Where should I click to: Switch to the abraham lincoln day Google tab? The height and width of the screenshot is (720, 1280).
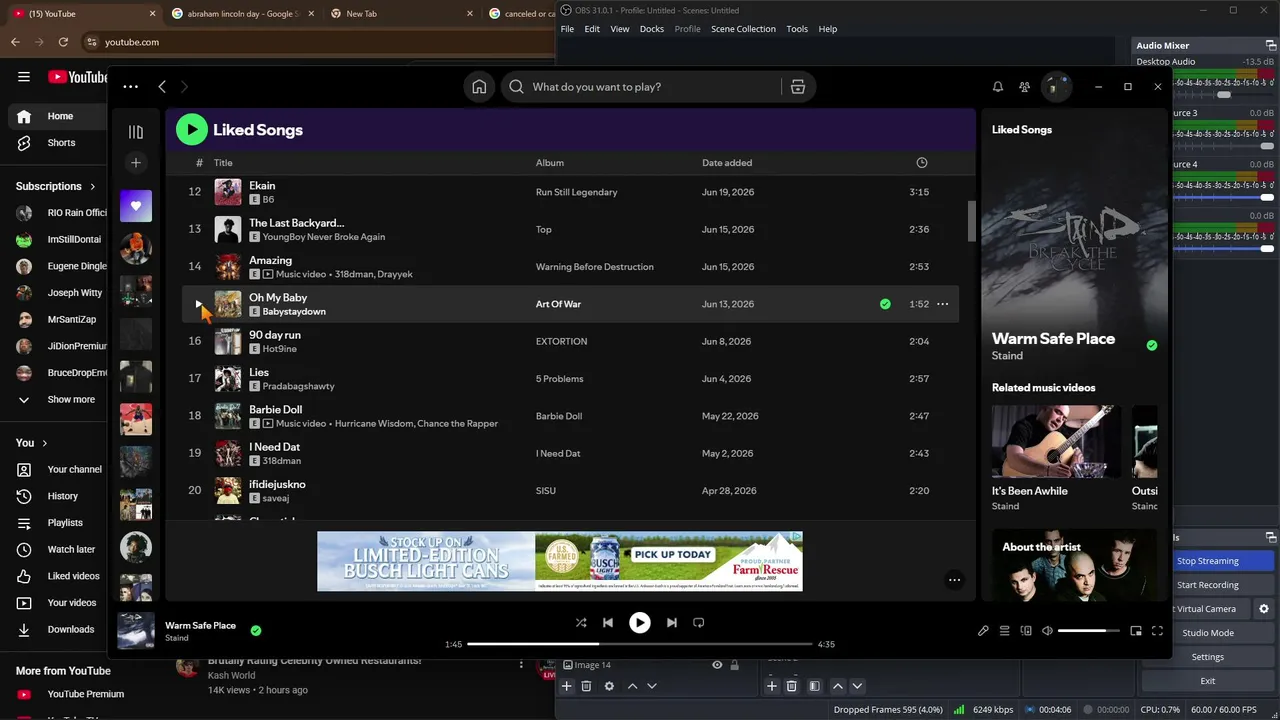(x=242, y=14)
